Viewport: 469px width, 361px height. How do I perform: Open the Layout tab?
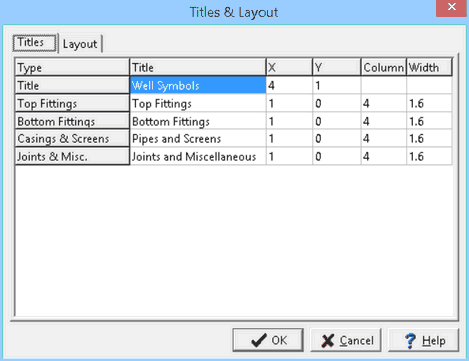tap(80, 44)
